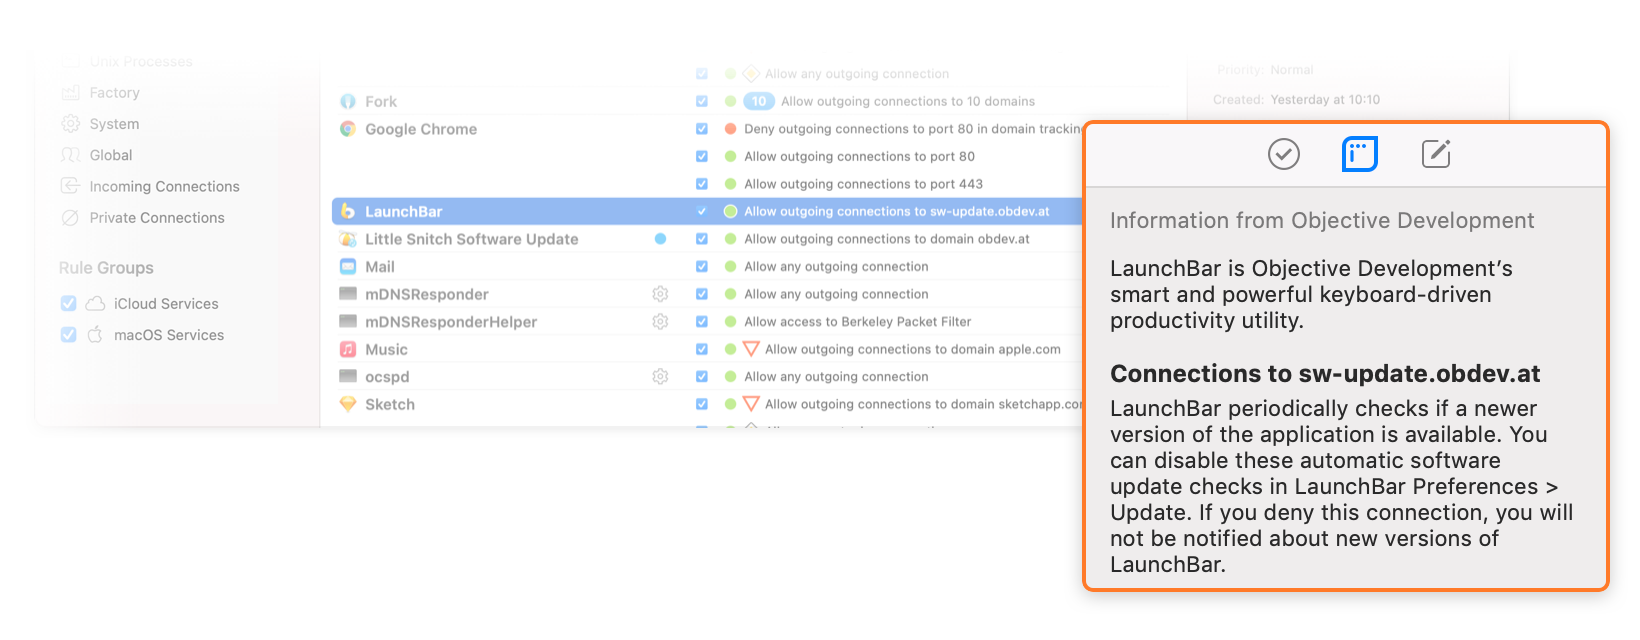Click the red deny dot on Chrome's tracking rule

coord(731,129)
